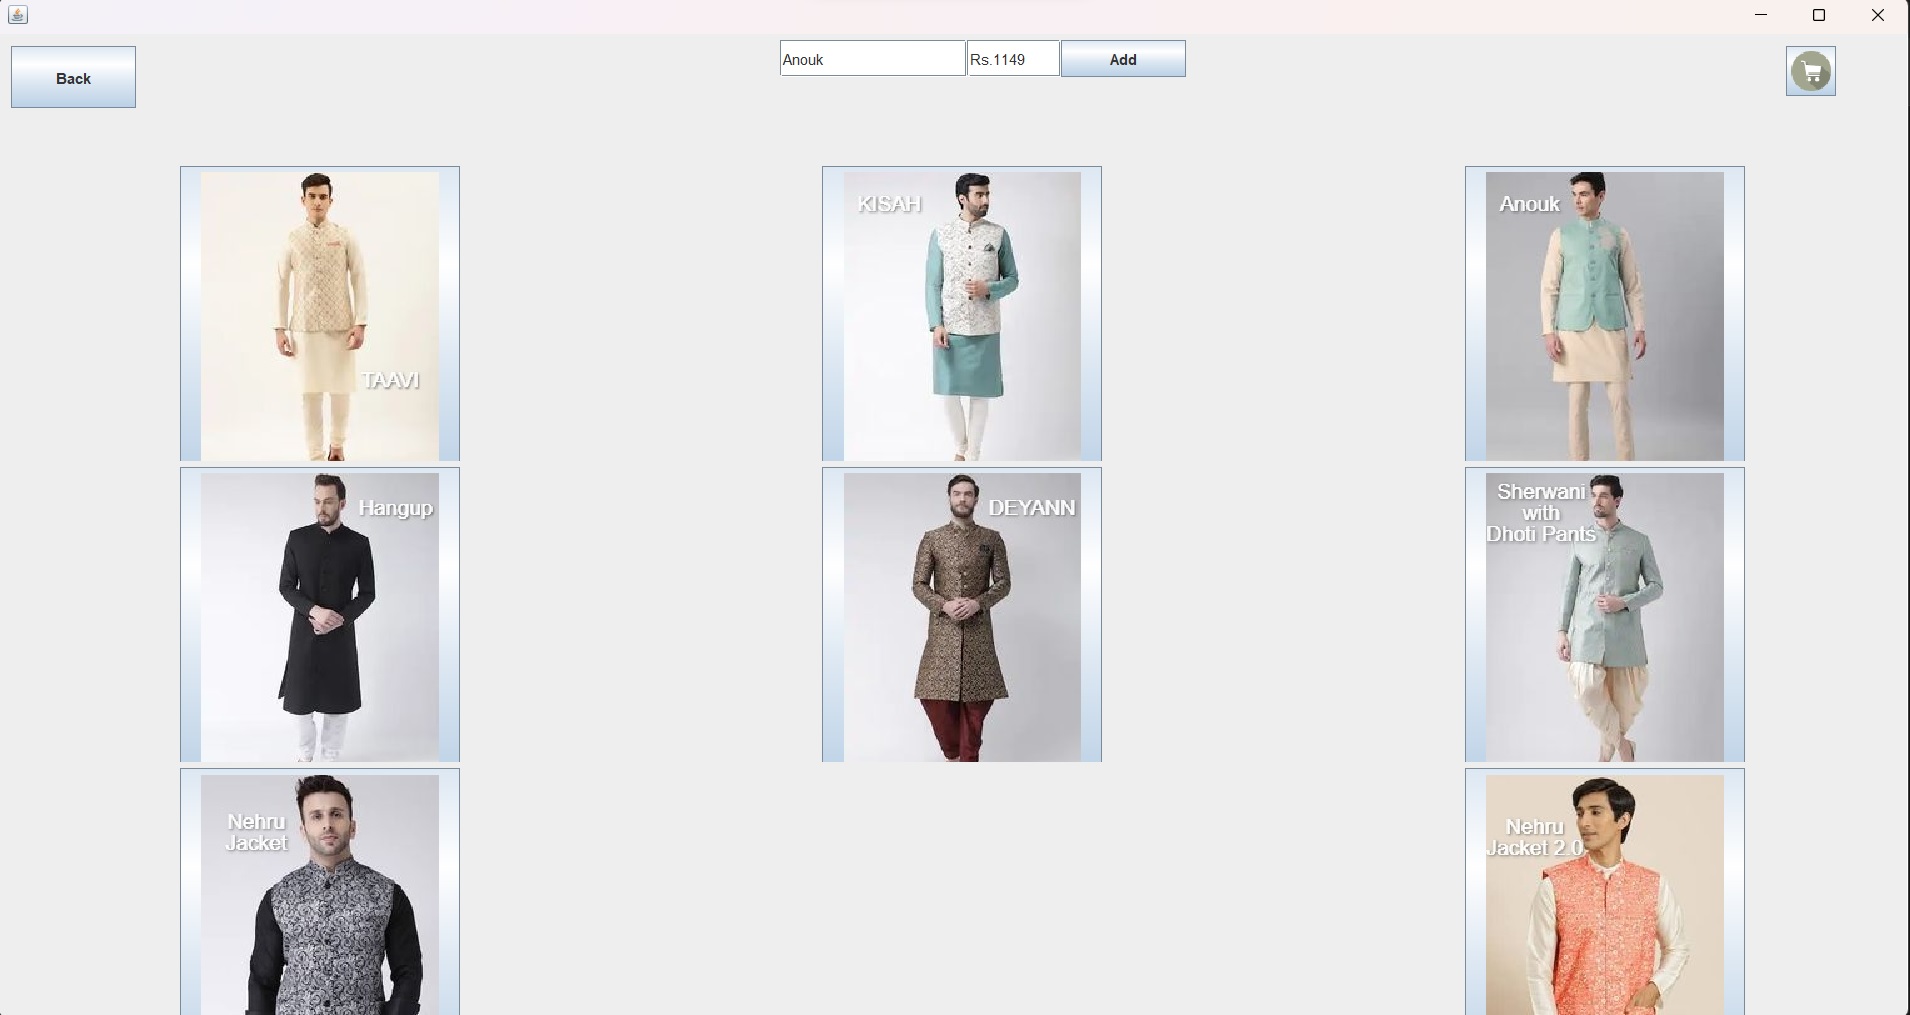Click the KISAH label text
The width and height of the screenshot is (1910, 1015).
click(x=888, y=203)
